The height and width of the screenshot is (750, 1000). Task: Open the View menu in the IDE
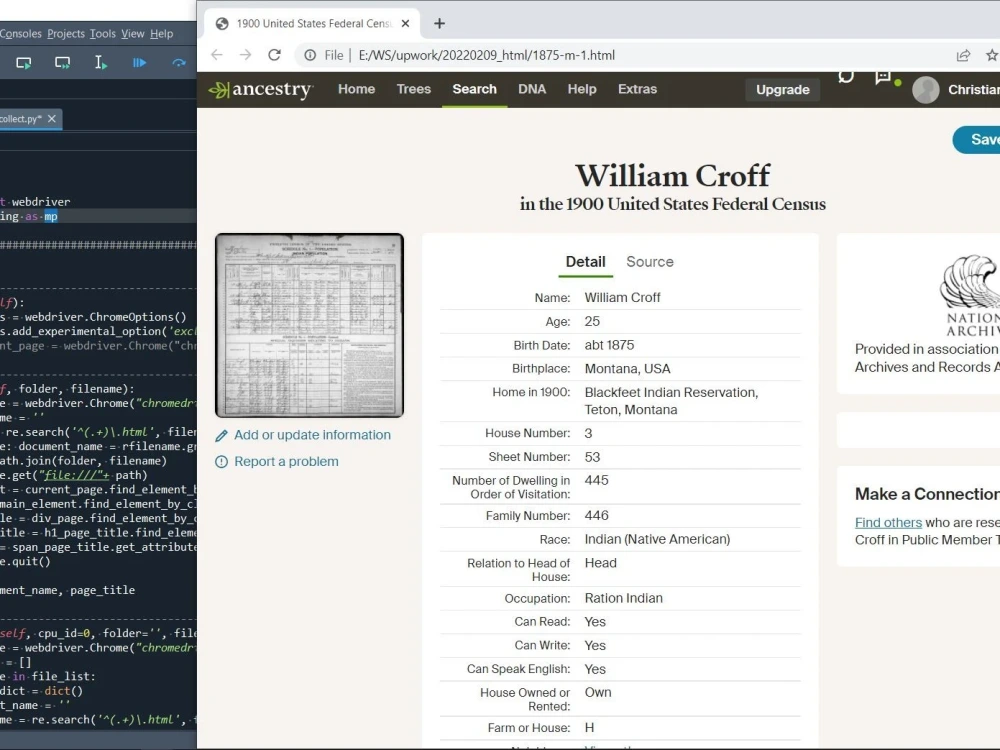[133, 34]
